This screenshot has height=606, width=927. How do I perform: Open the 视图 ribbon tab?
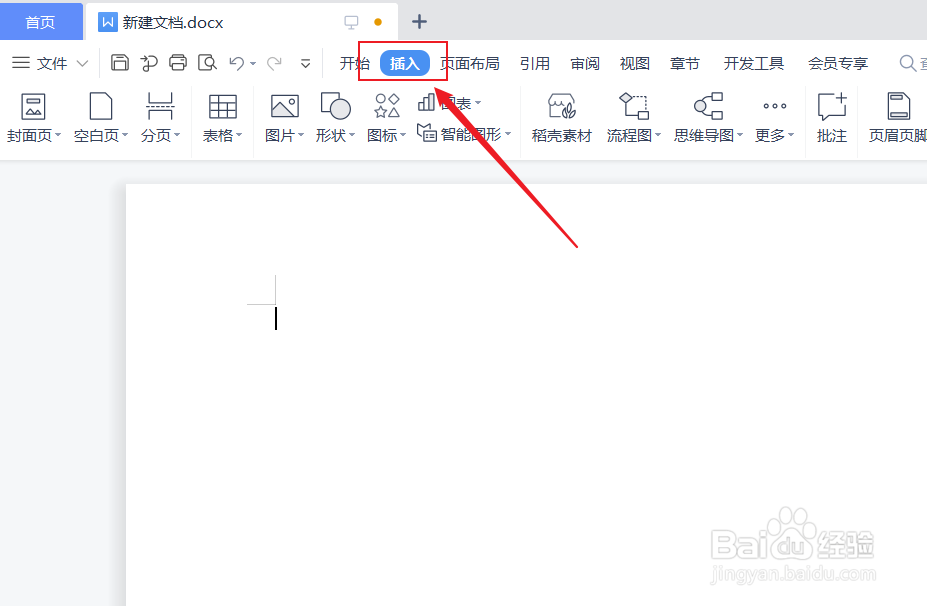point(634,63)
